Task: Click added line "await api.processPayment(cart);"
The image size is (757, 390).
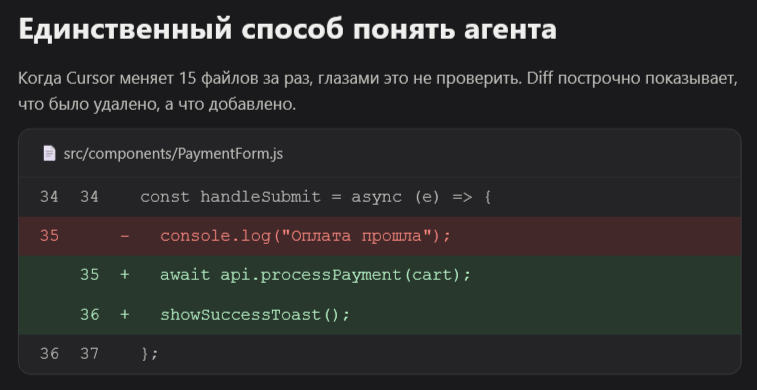Action: pos(380,275)
